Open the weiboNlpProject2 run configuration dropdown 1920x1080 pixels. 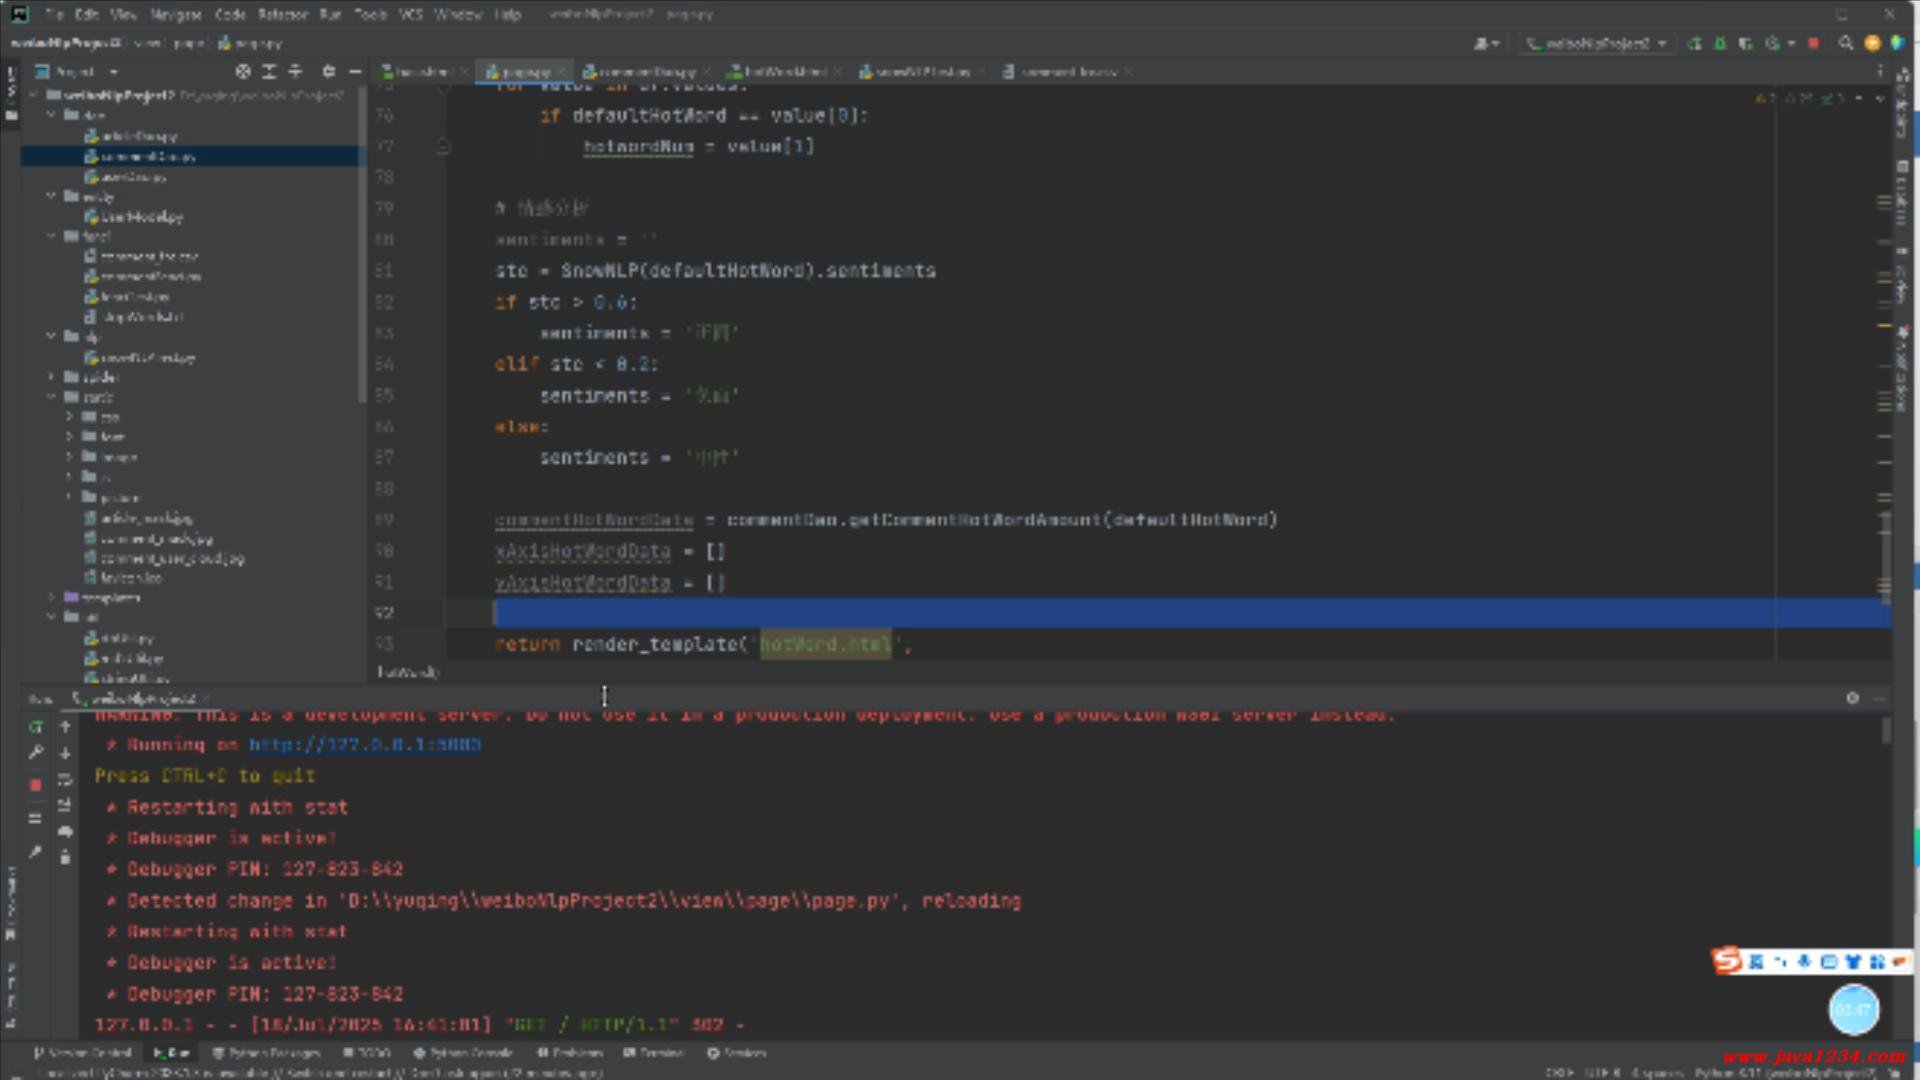1597,44
